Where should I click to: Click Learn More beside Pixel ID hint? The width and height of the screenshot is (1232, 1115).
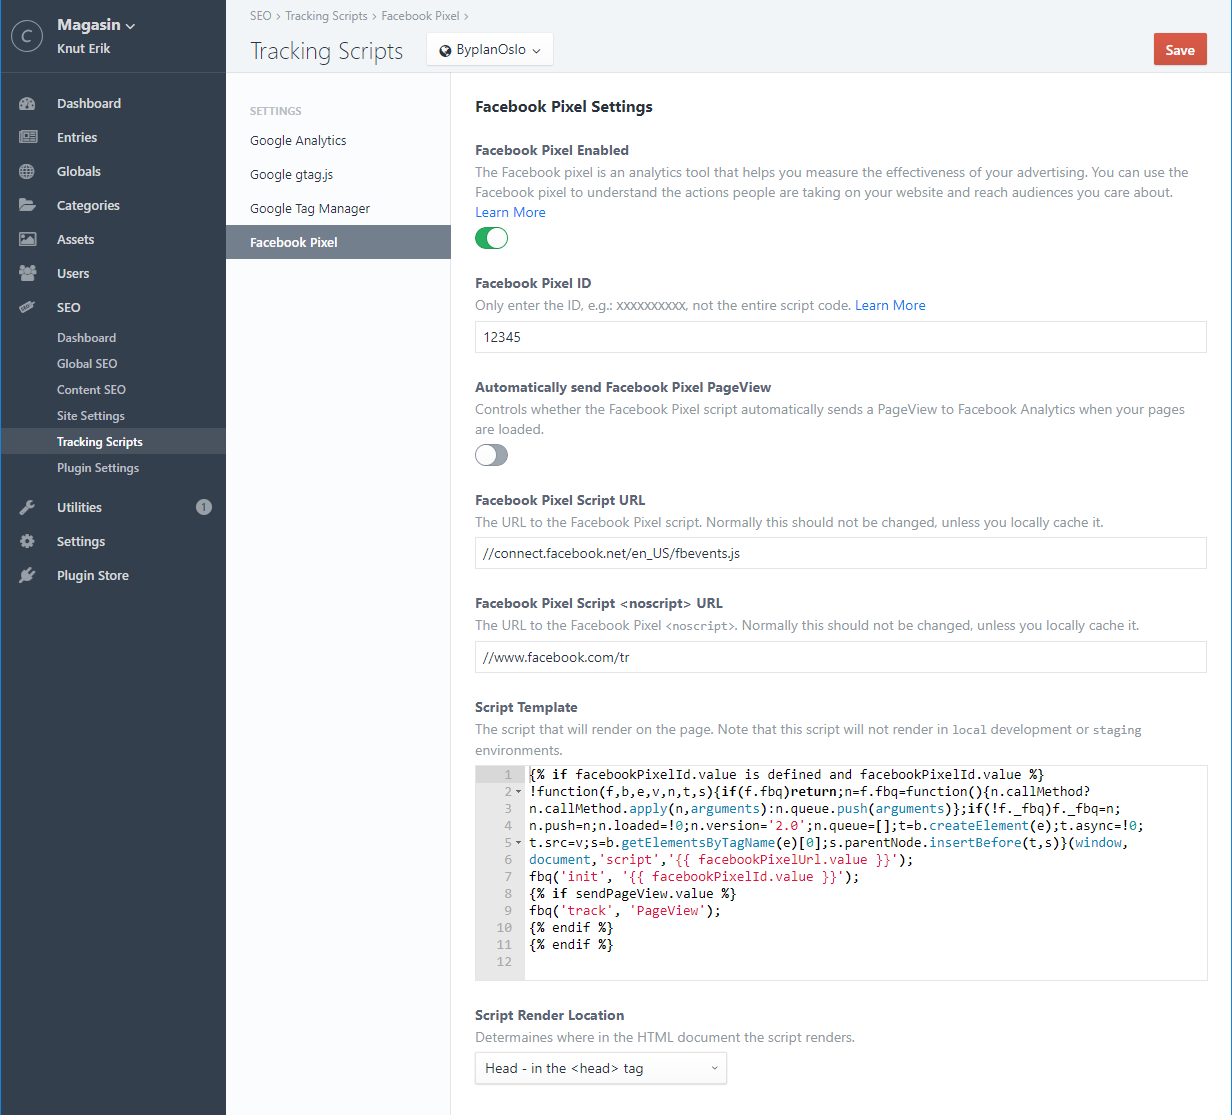[x=890, y=305]
